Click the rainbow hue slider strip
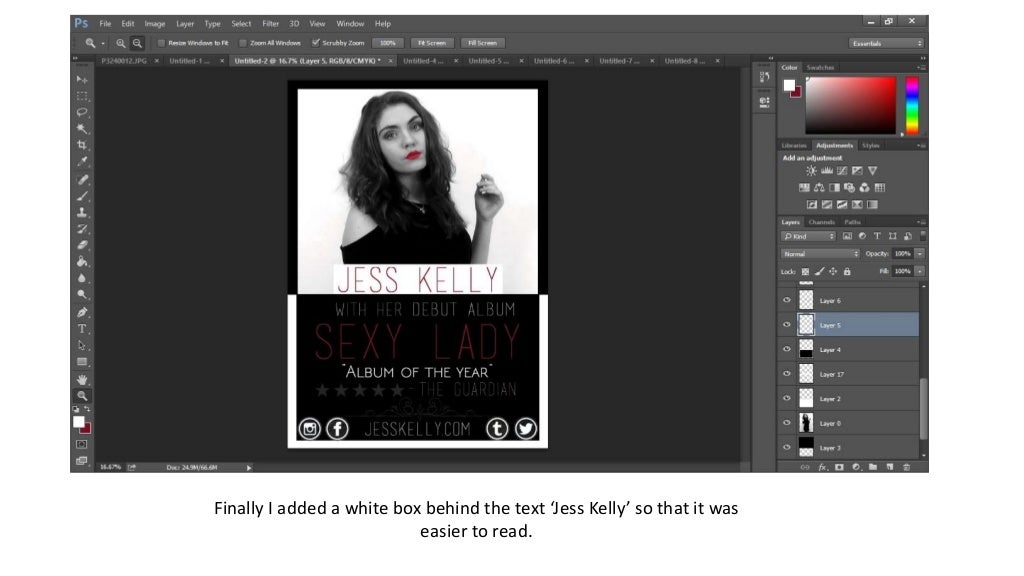 [911, 104]
